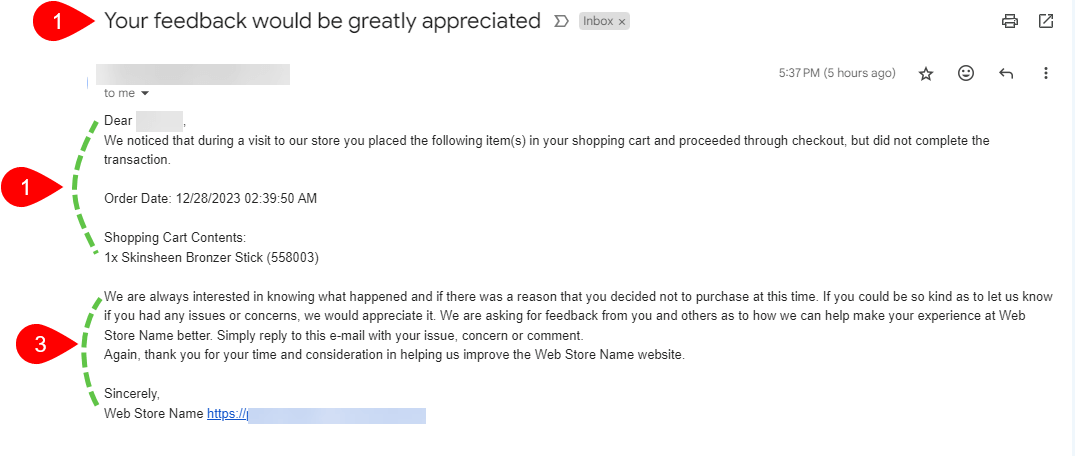
Task: Print this email
Action: point(1010,21)
